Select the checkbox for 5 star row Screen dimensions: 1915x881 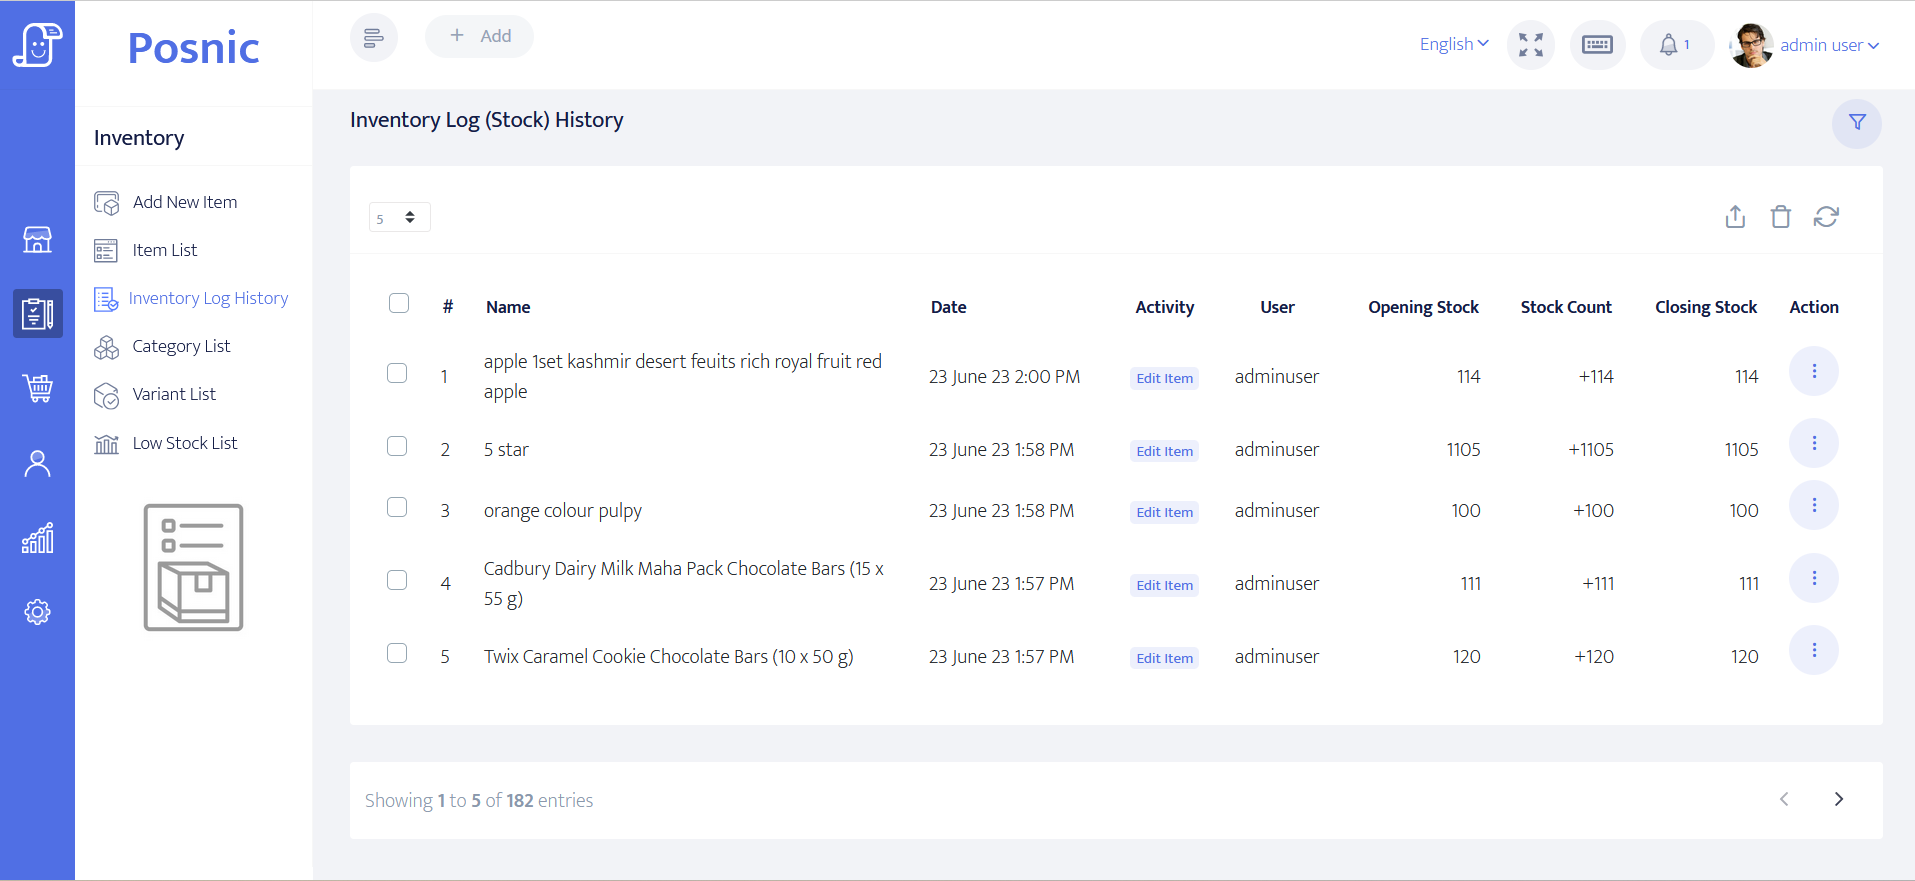[397, 446]
